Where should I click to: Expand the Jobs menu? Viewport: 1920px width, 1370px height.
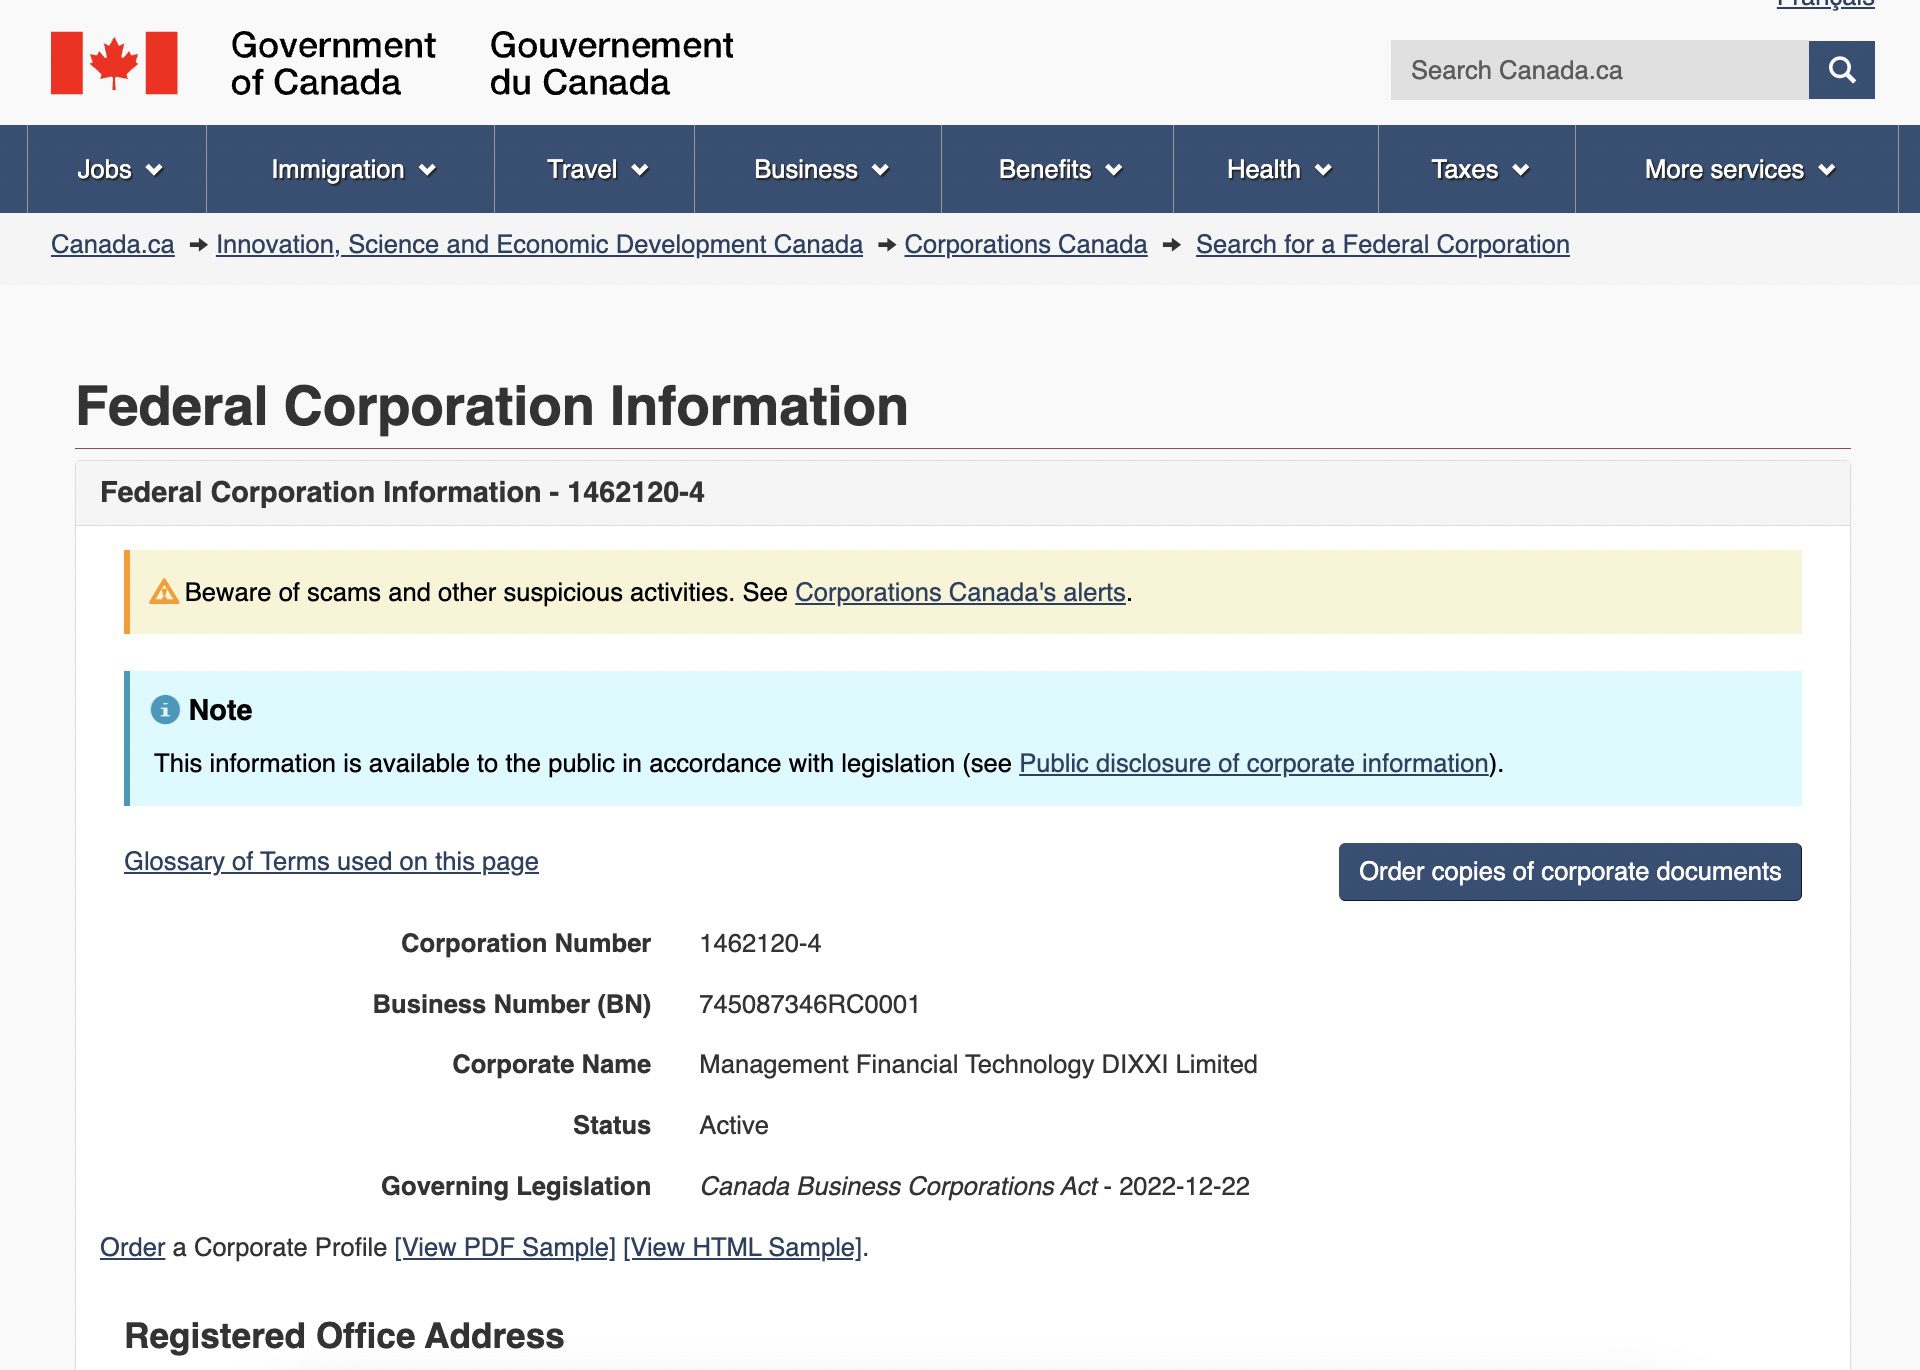pyautogui.click(x=118, y=170)
